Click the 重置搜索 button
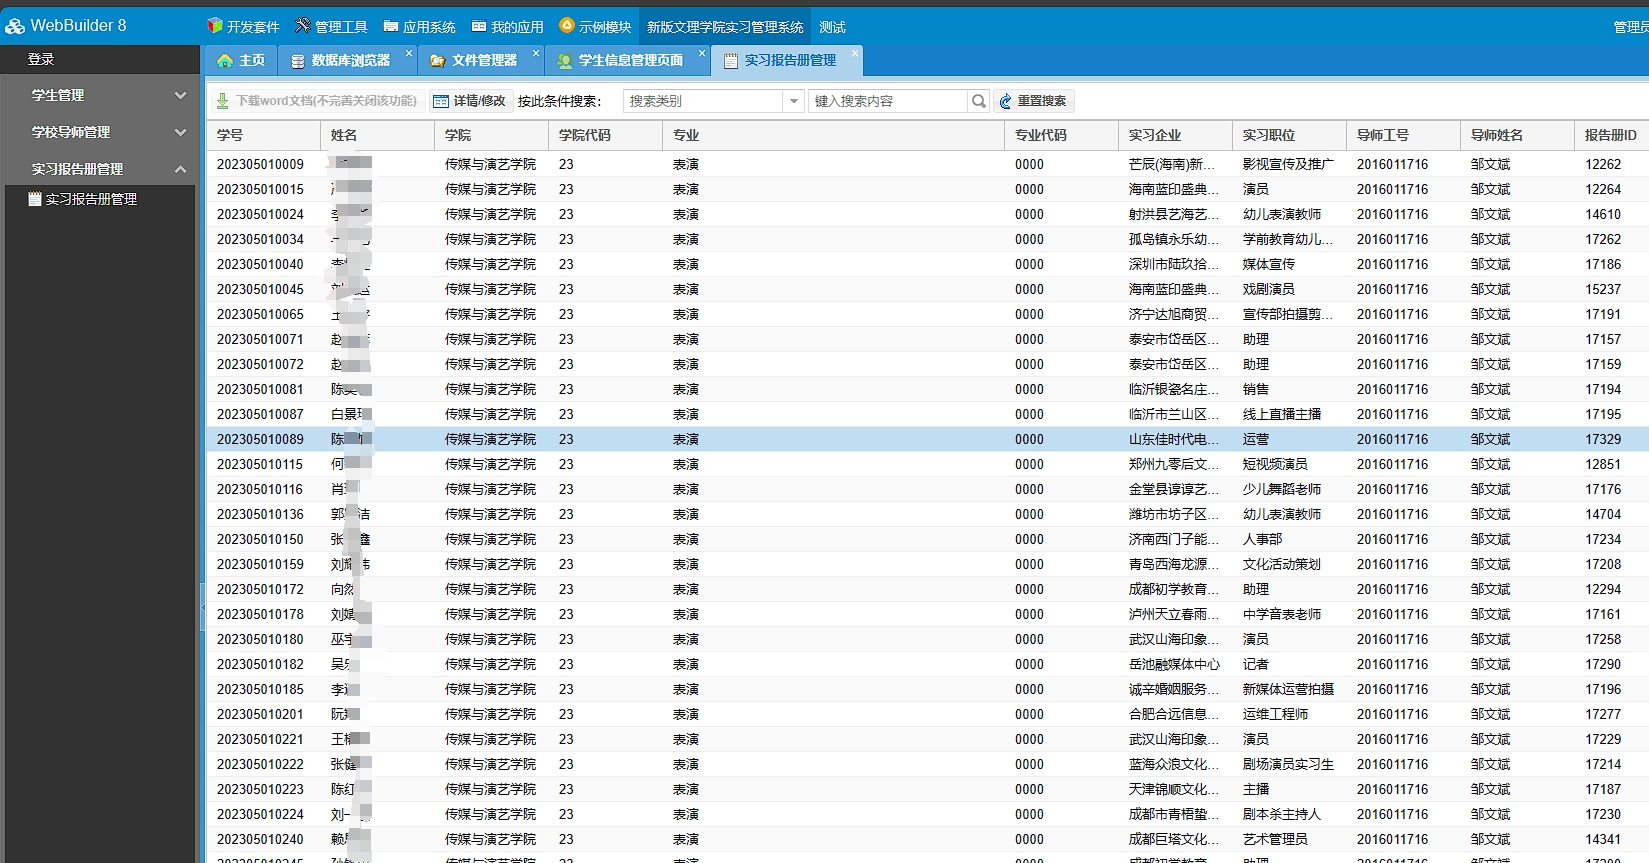 tap(1033, 101)
